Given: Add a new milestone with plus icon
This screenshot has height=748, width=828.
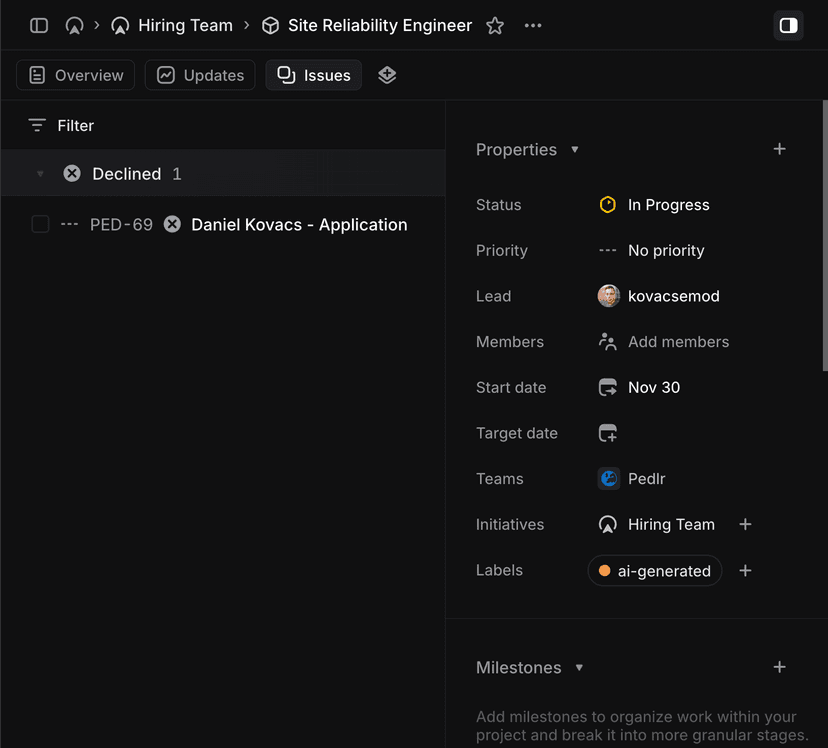Looking at the screenshot, I should [x=779, y=667].
